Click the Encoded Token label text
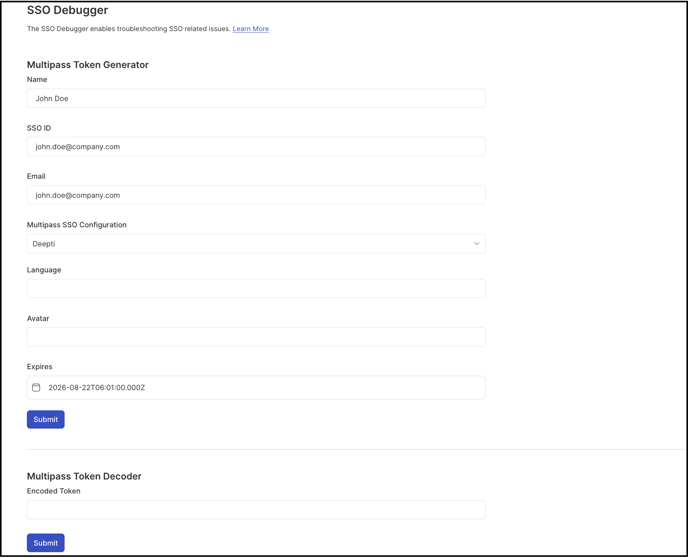This screenshot has height=558, width=688. [x=54, y=491]
